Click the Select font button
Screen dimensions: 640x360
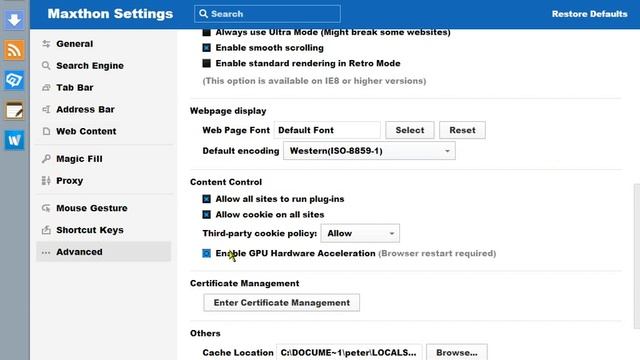click(x=410, y=130)
